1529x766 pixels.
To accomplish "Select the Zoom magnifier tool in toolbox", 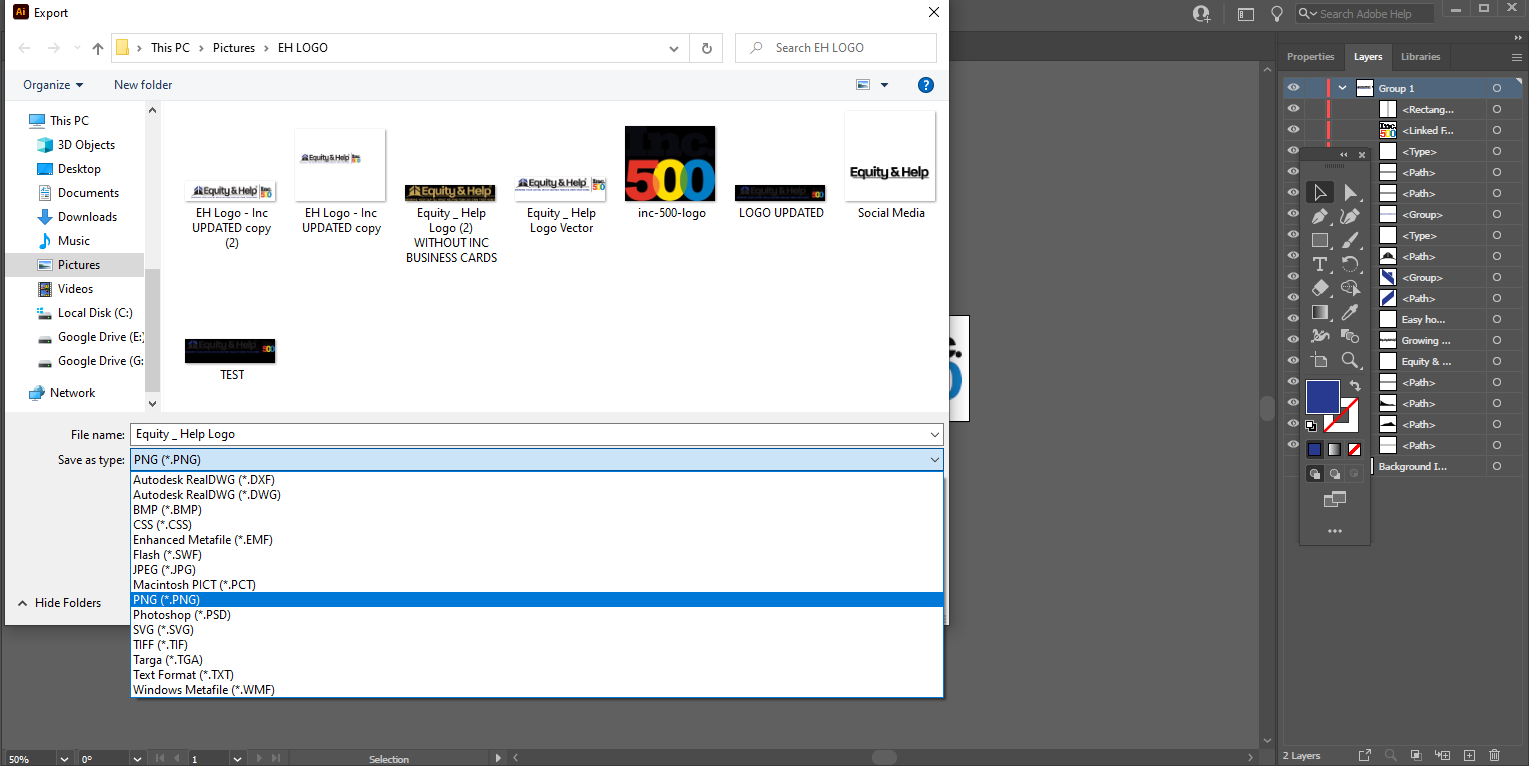I will tap(1350, 360).
